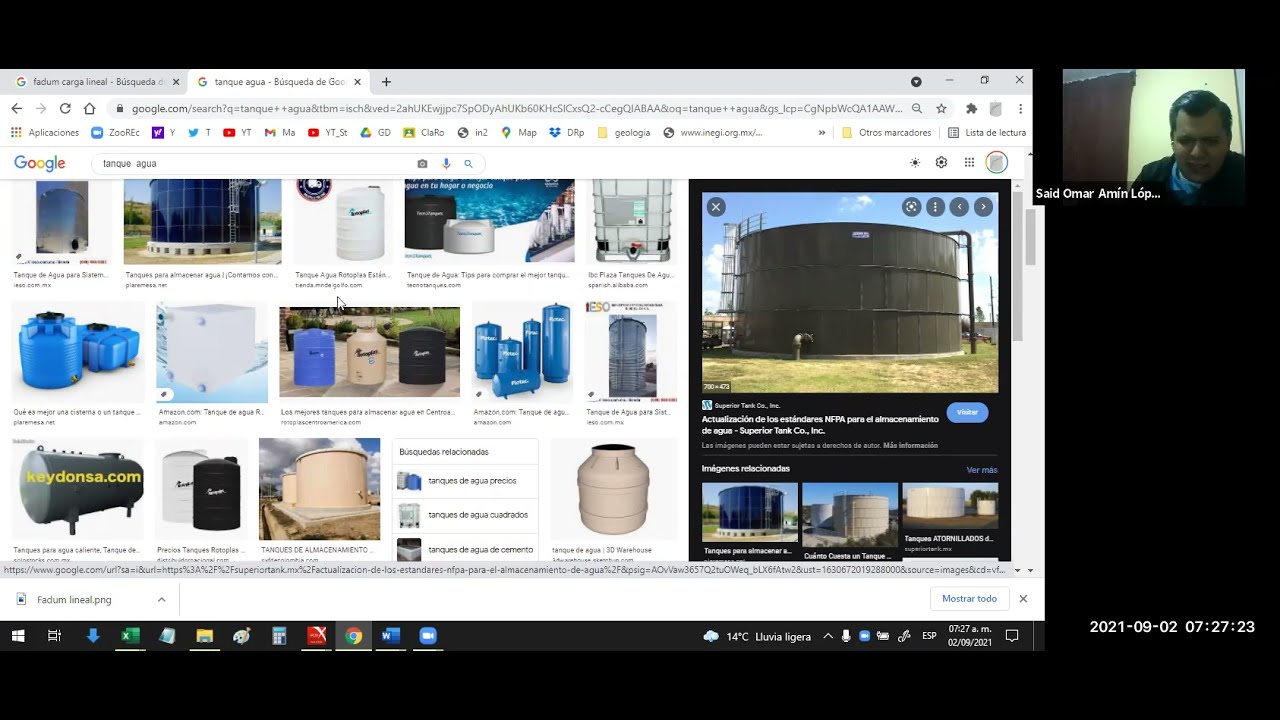Select related search 'tanques de agua de cemento'

point(465,549)
